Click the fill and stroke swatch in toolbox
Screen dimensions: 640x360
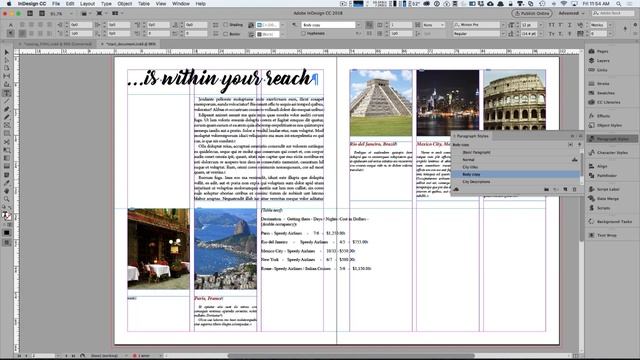7,216
